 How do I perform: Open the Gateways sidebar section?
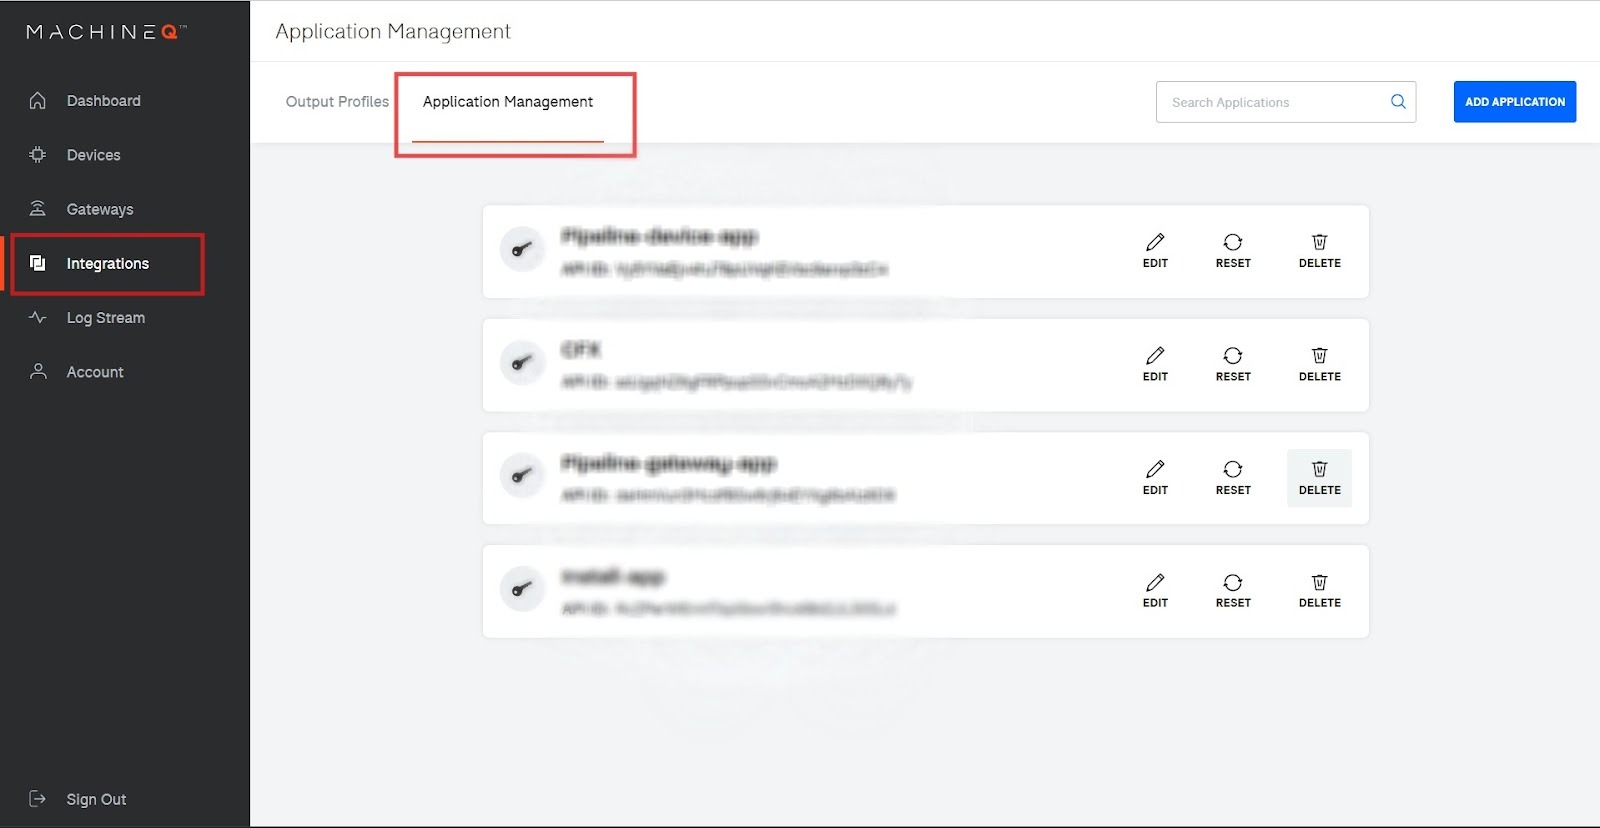[99, 209]
